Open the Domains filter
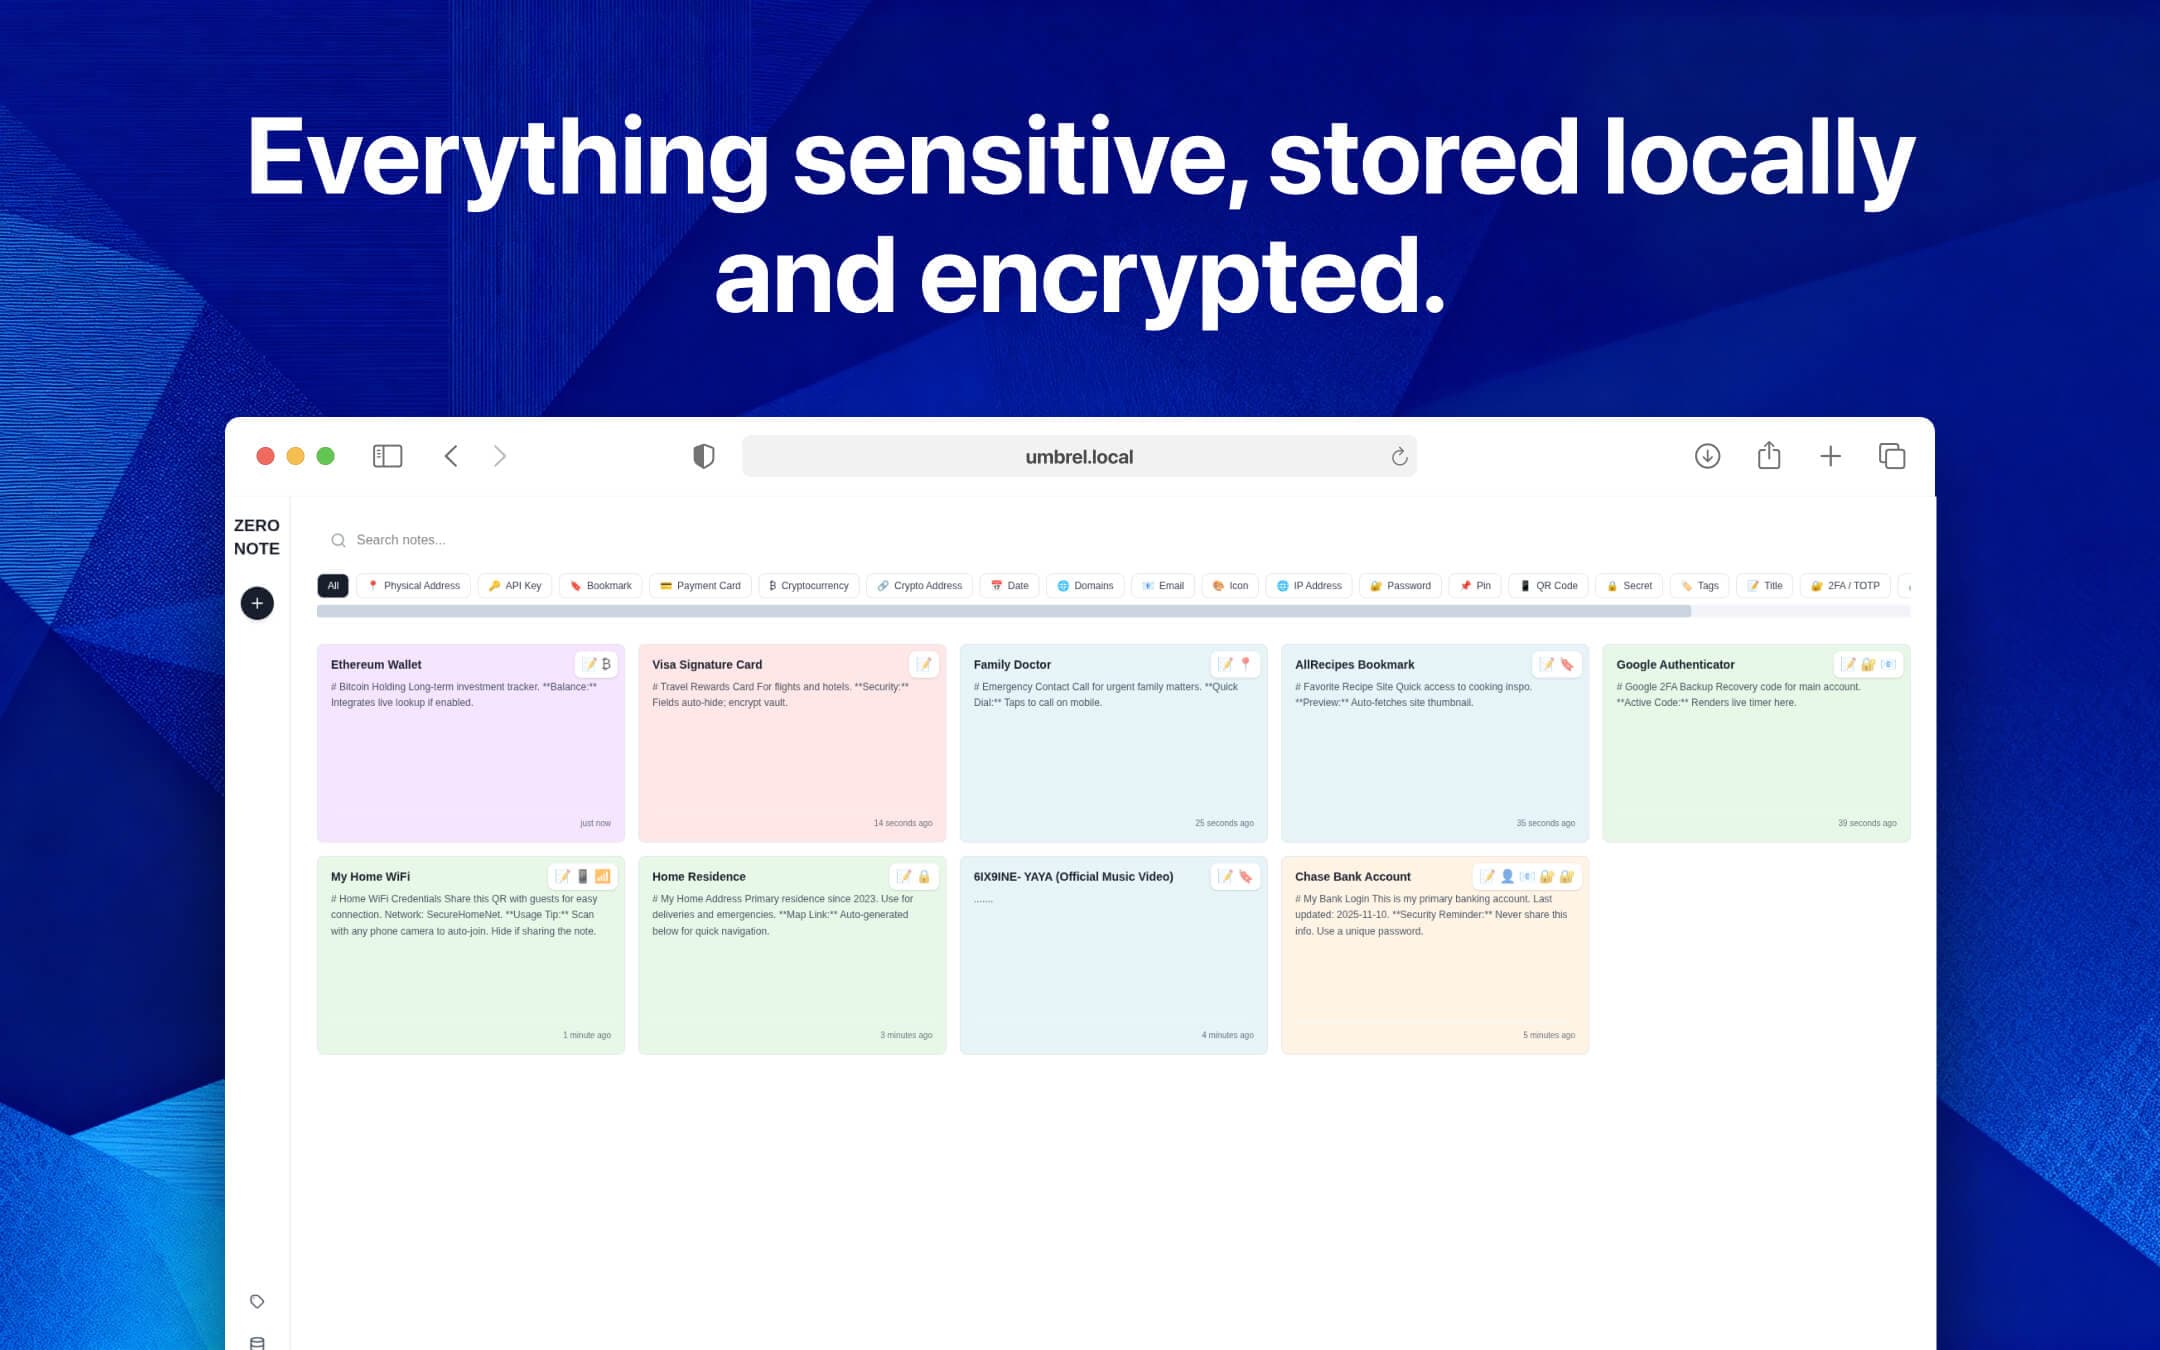This screenshot has height=1350, width=2160. point(1085,586)
